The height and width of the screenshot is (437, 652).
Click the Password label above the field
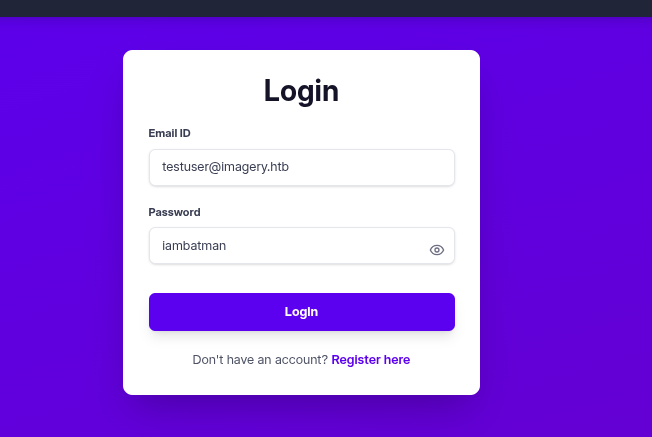click(174, 212)
